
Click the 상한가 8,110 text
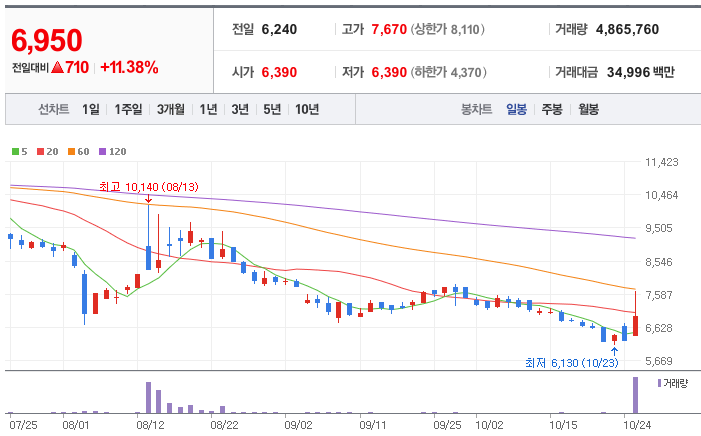point(448,30)
